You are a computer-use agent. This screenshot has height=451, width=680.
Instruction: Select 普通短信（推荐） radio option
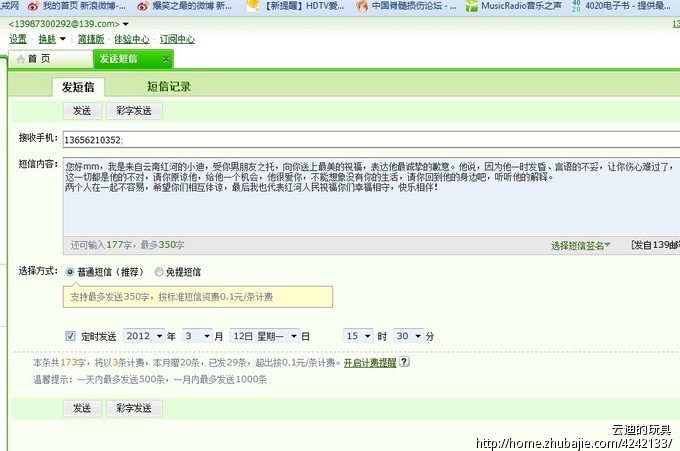pos(70,272)
